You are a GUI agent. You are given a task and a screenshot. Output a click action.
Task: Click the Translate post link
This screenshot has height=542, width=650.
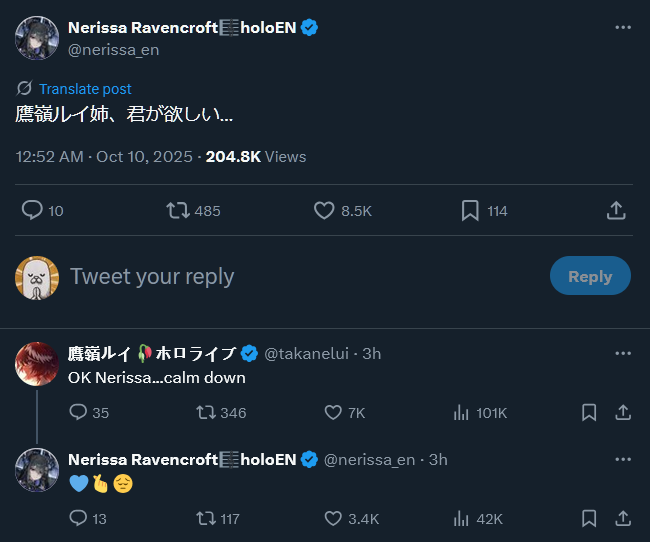85,89
